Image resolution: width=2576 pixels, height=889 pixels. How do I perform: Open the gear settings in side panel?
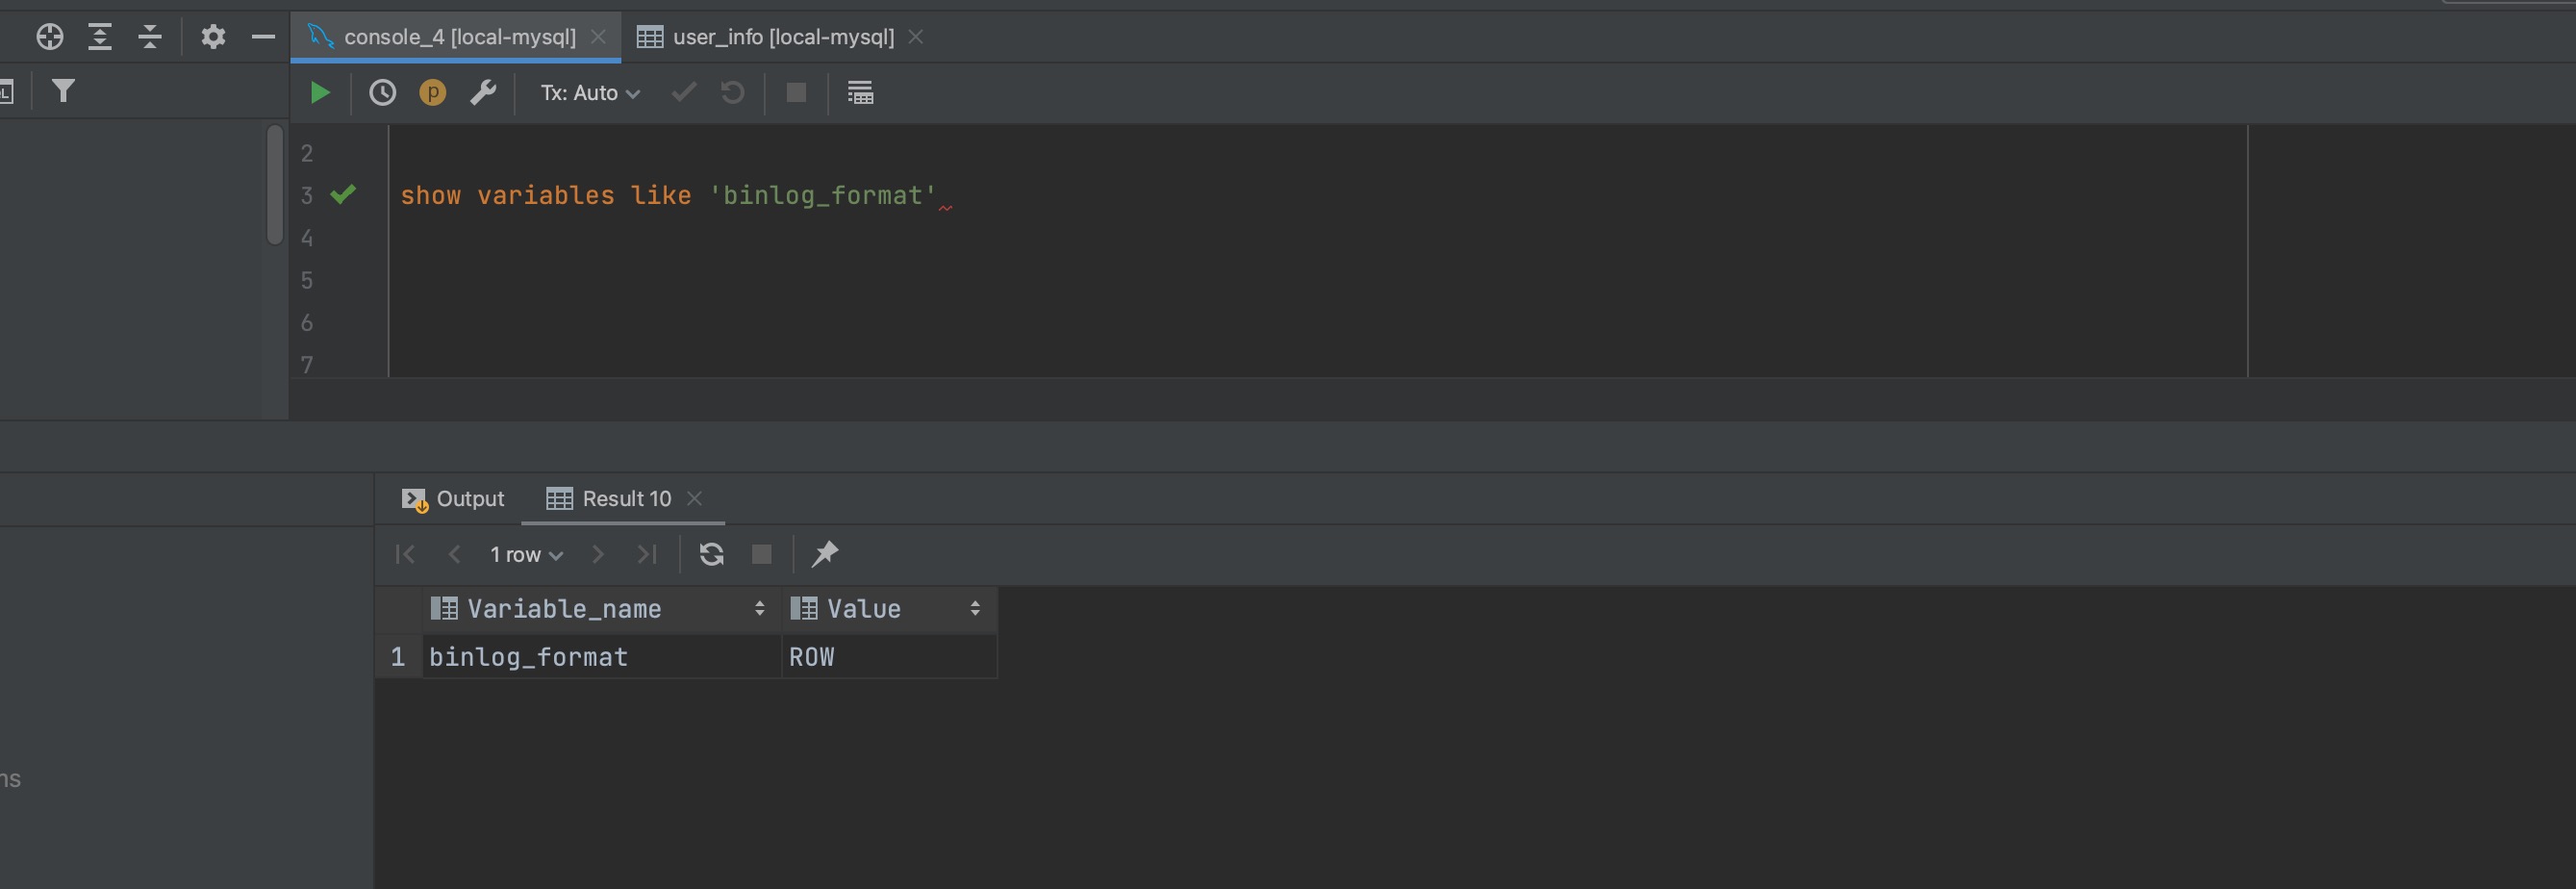click(213, 37)
